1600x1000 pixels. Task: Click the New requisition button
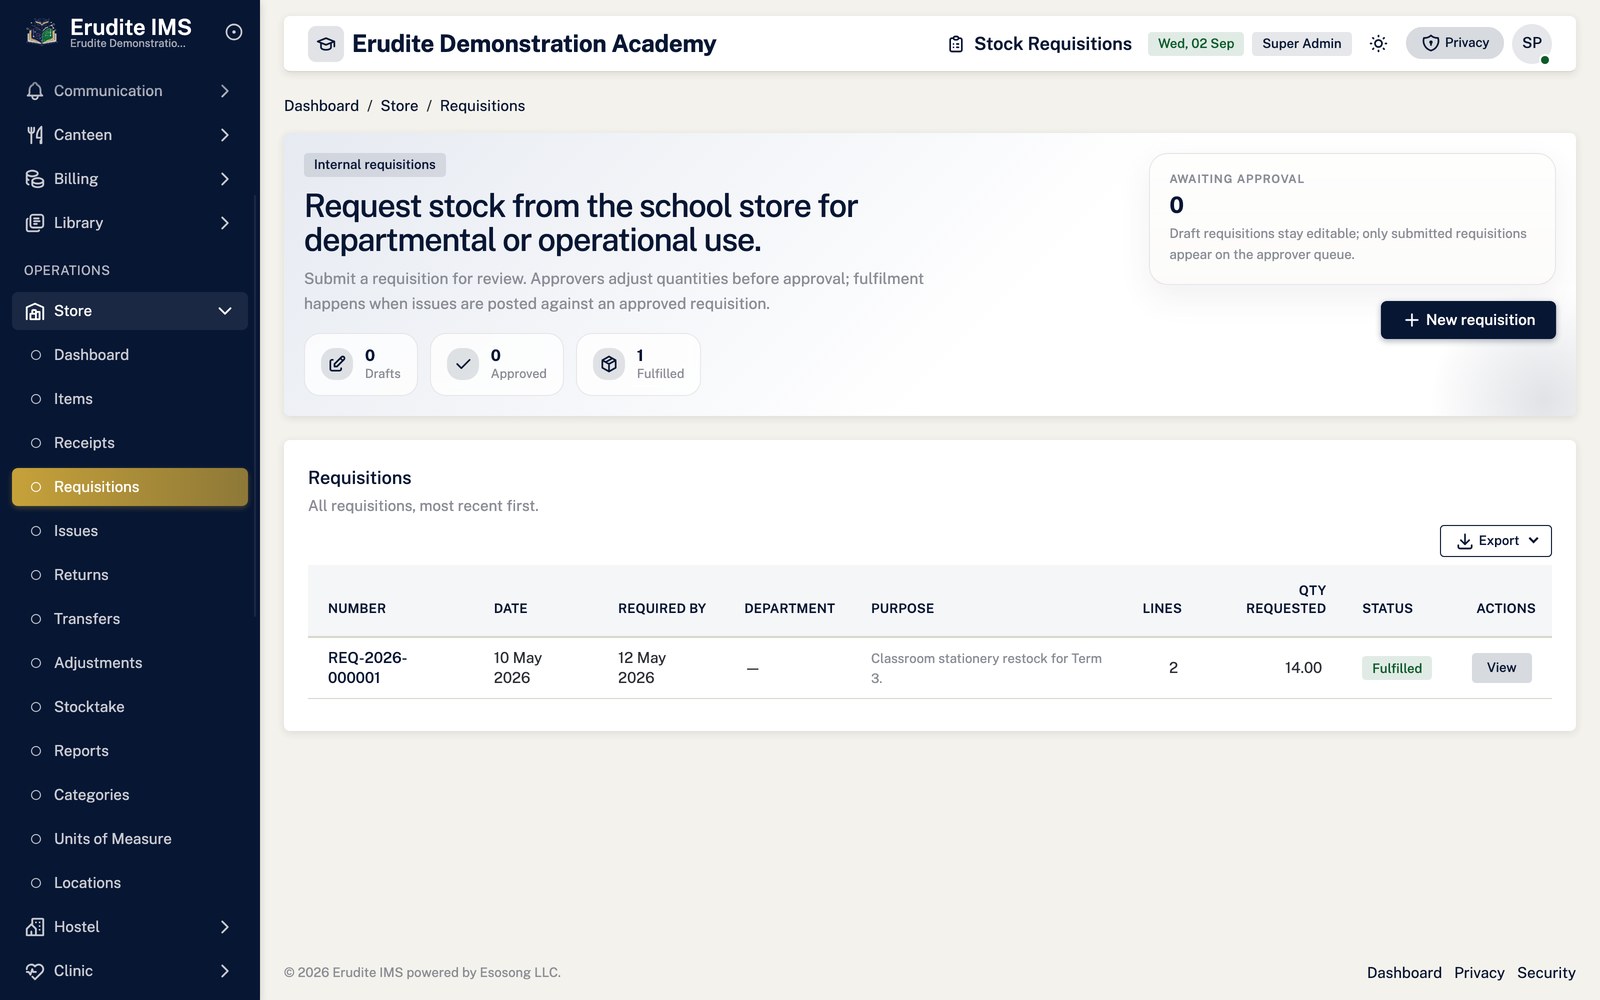1468,320
